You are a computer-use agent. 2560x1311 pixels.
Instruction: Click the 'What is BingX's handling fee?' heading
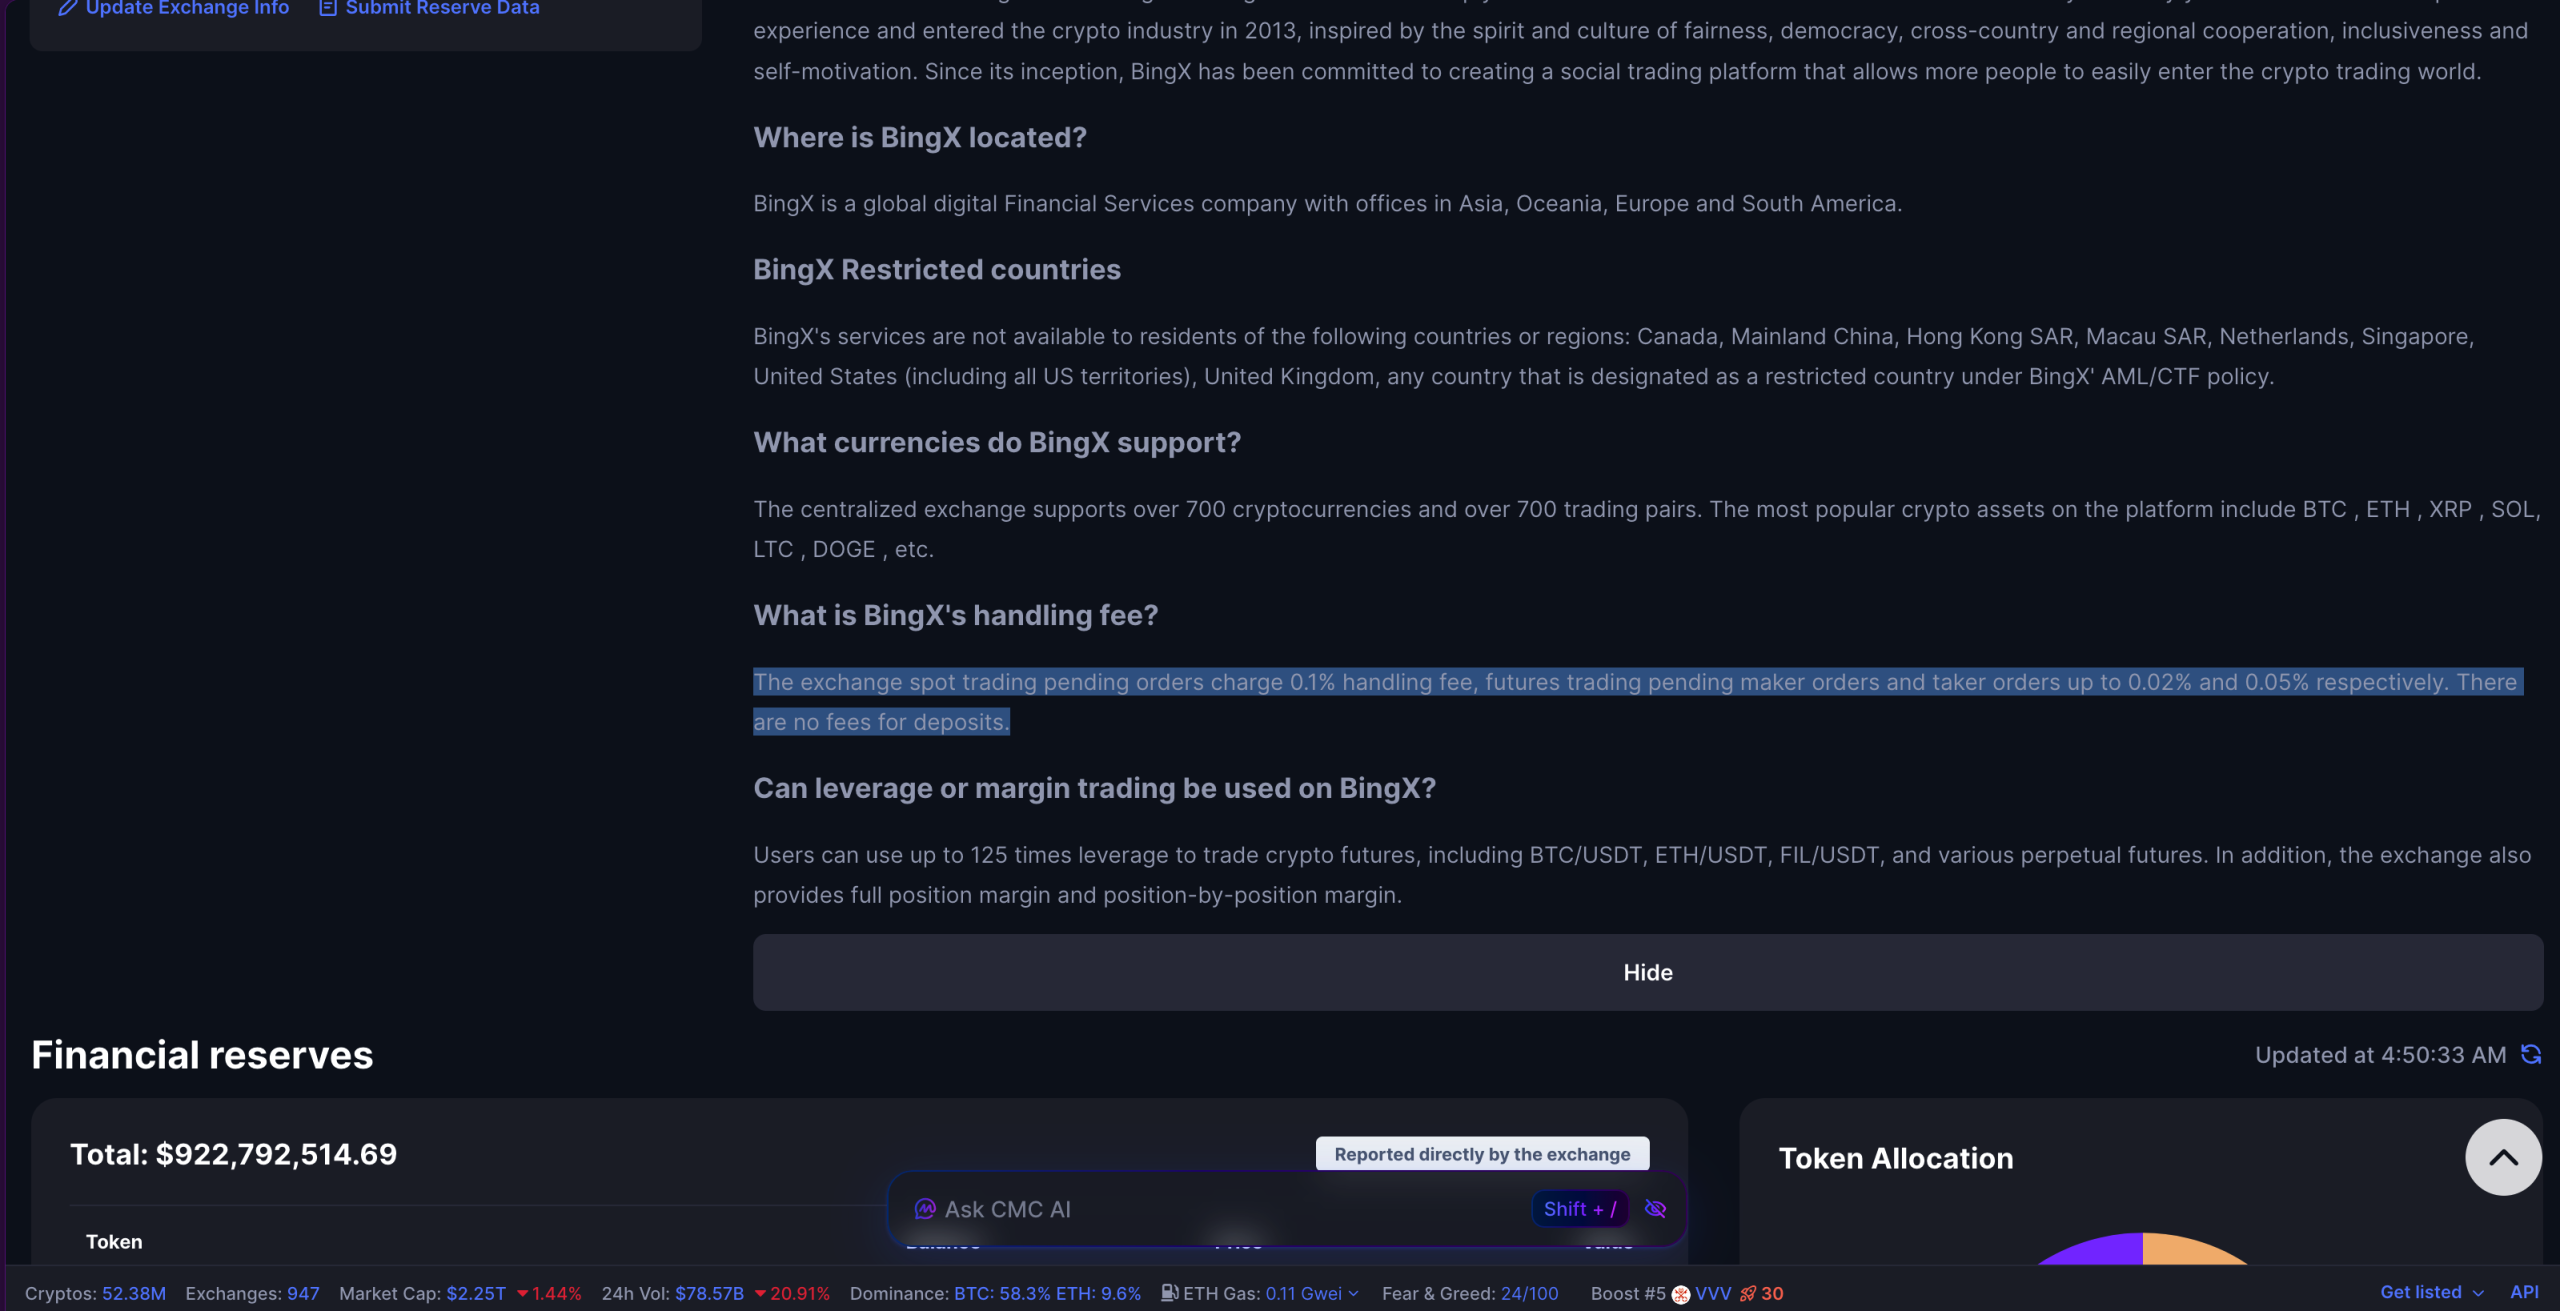tap(956, 616)
